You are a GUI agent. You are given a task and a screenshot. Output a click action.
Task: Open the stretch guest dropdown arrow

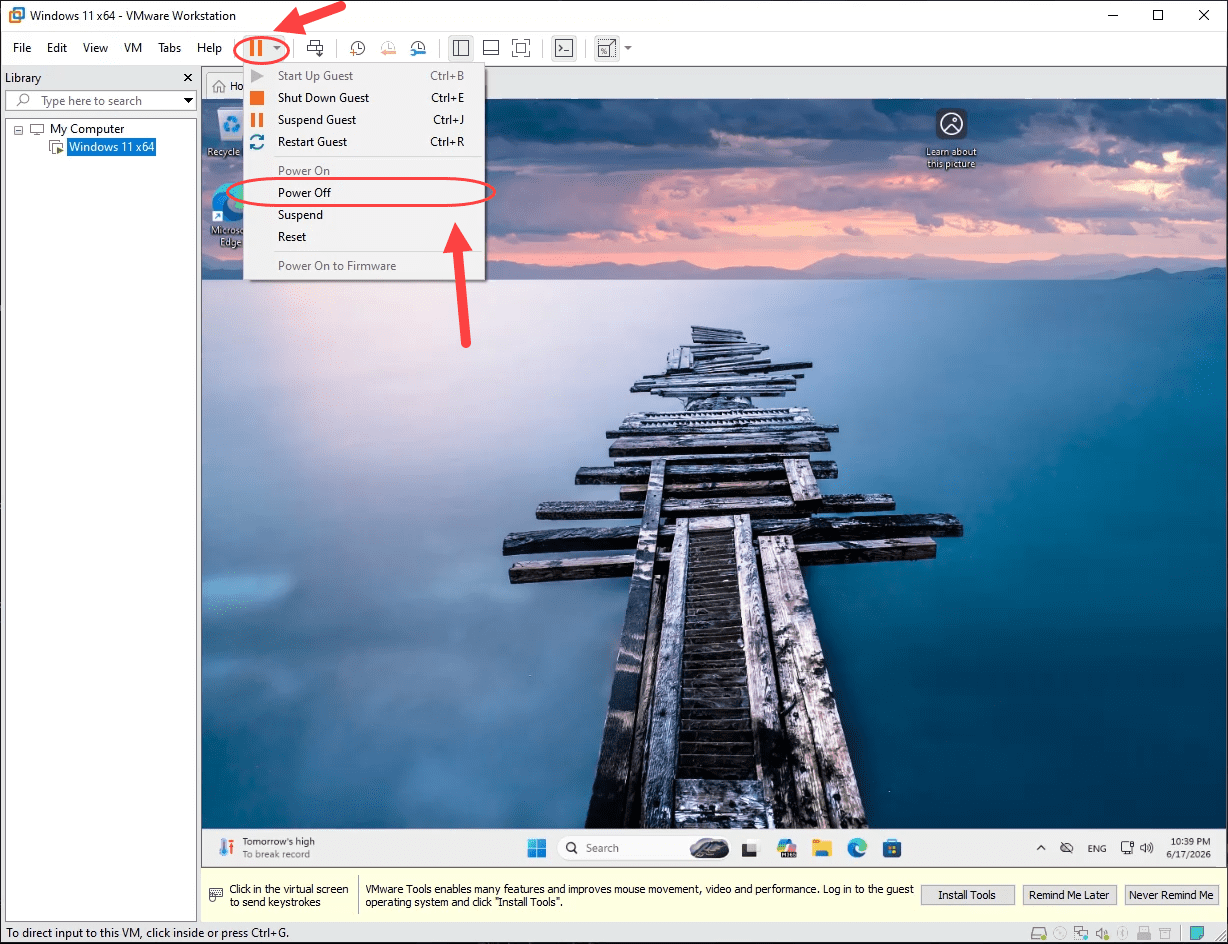point(628,48)
